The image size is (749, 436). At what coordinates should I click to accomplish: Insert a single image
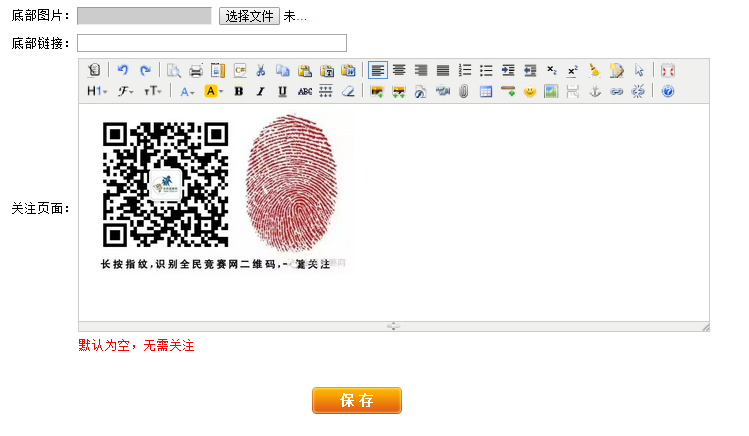click(x=377, y=91)
